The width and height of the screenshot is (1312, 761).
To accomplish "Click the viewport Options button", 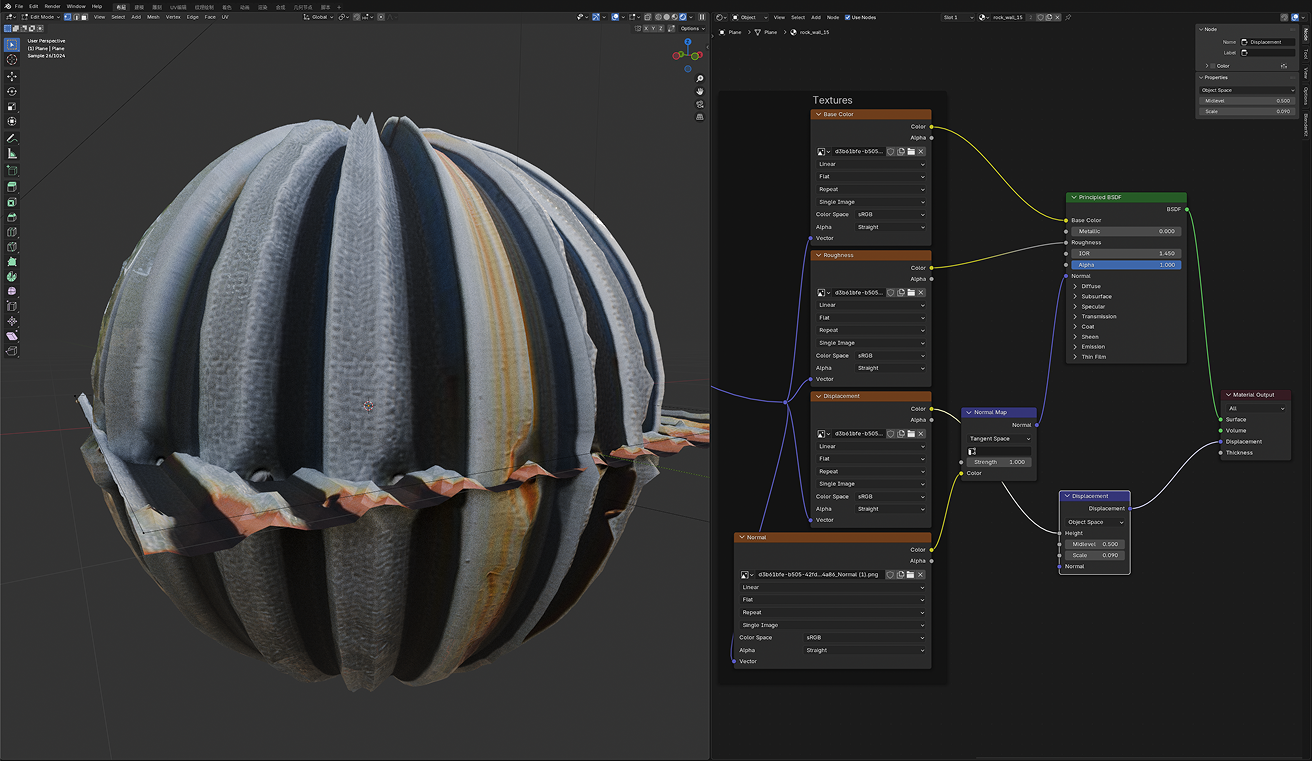I will 692,29.
